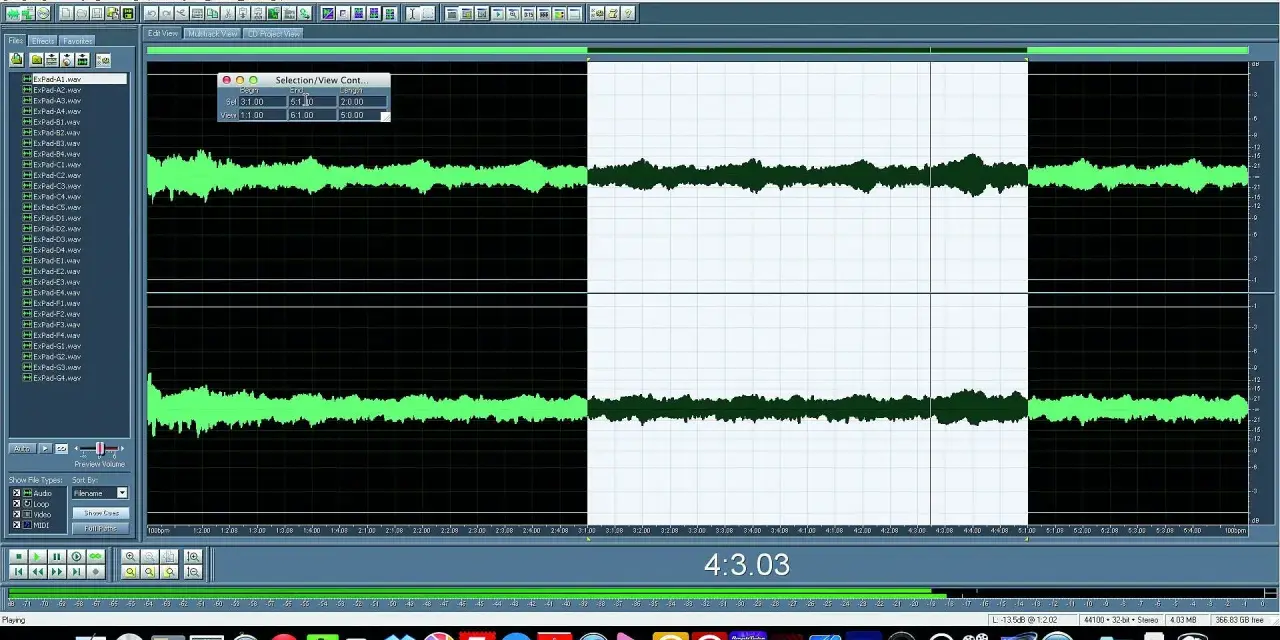Click the large 4:3.03 time display
1280x640 pixels.
(747, 565)
